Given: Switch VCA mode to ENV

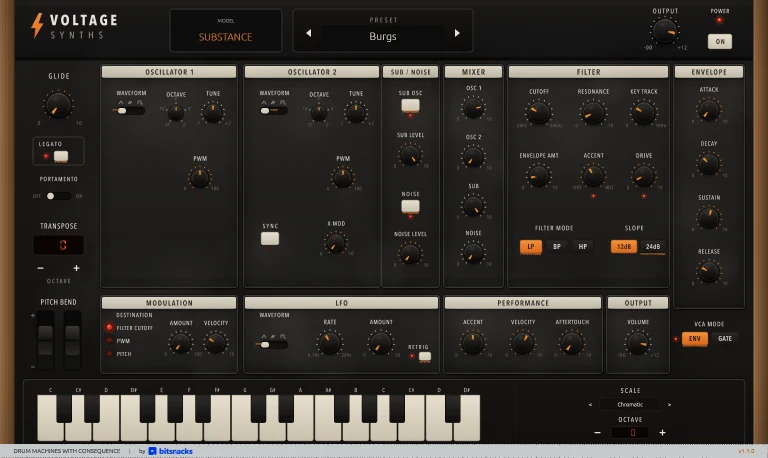Looking at the screenshot, I should pyautogui.click(x=695, y=338).
